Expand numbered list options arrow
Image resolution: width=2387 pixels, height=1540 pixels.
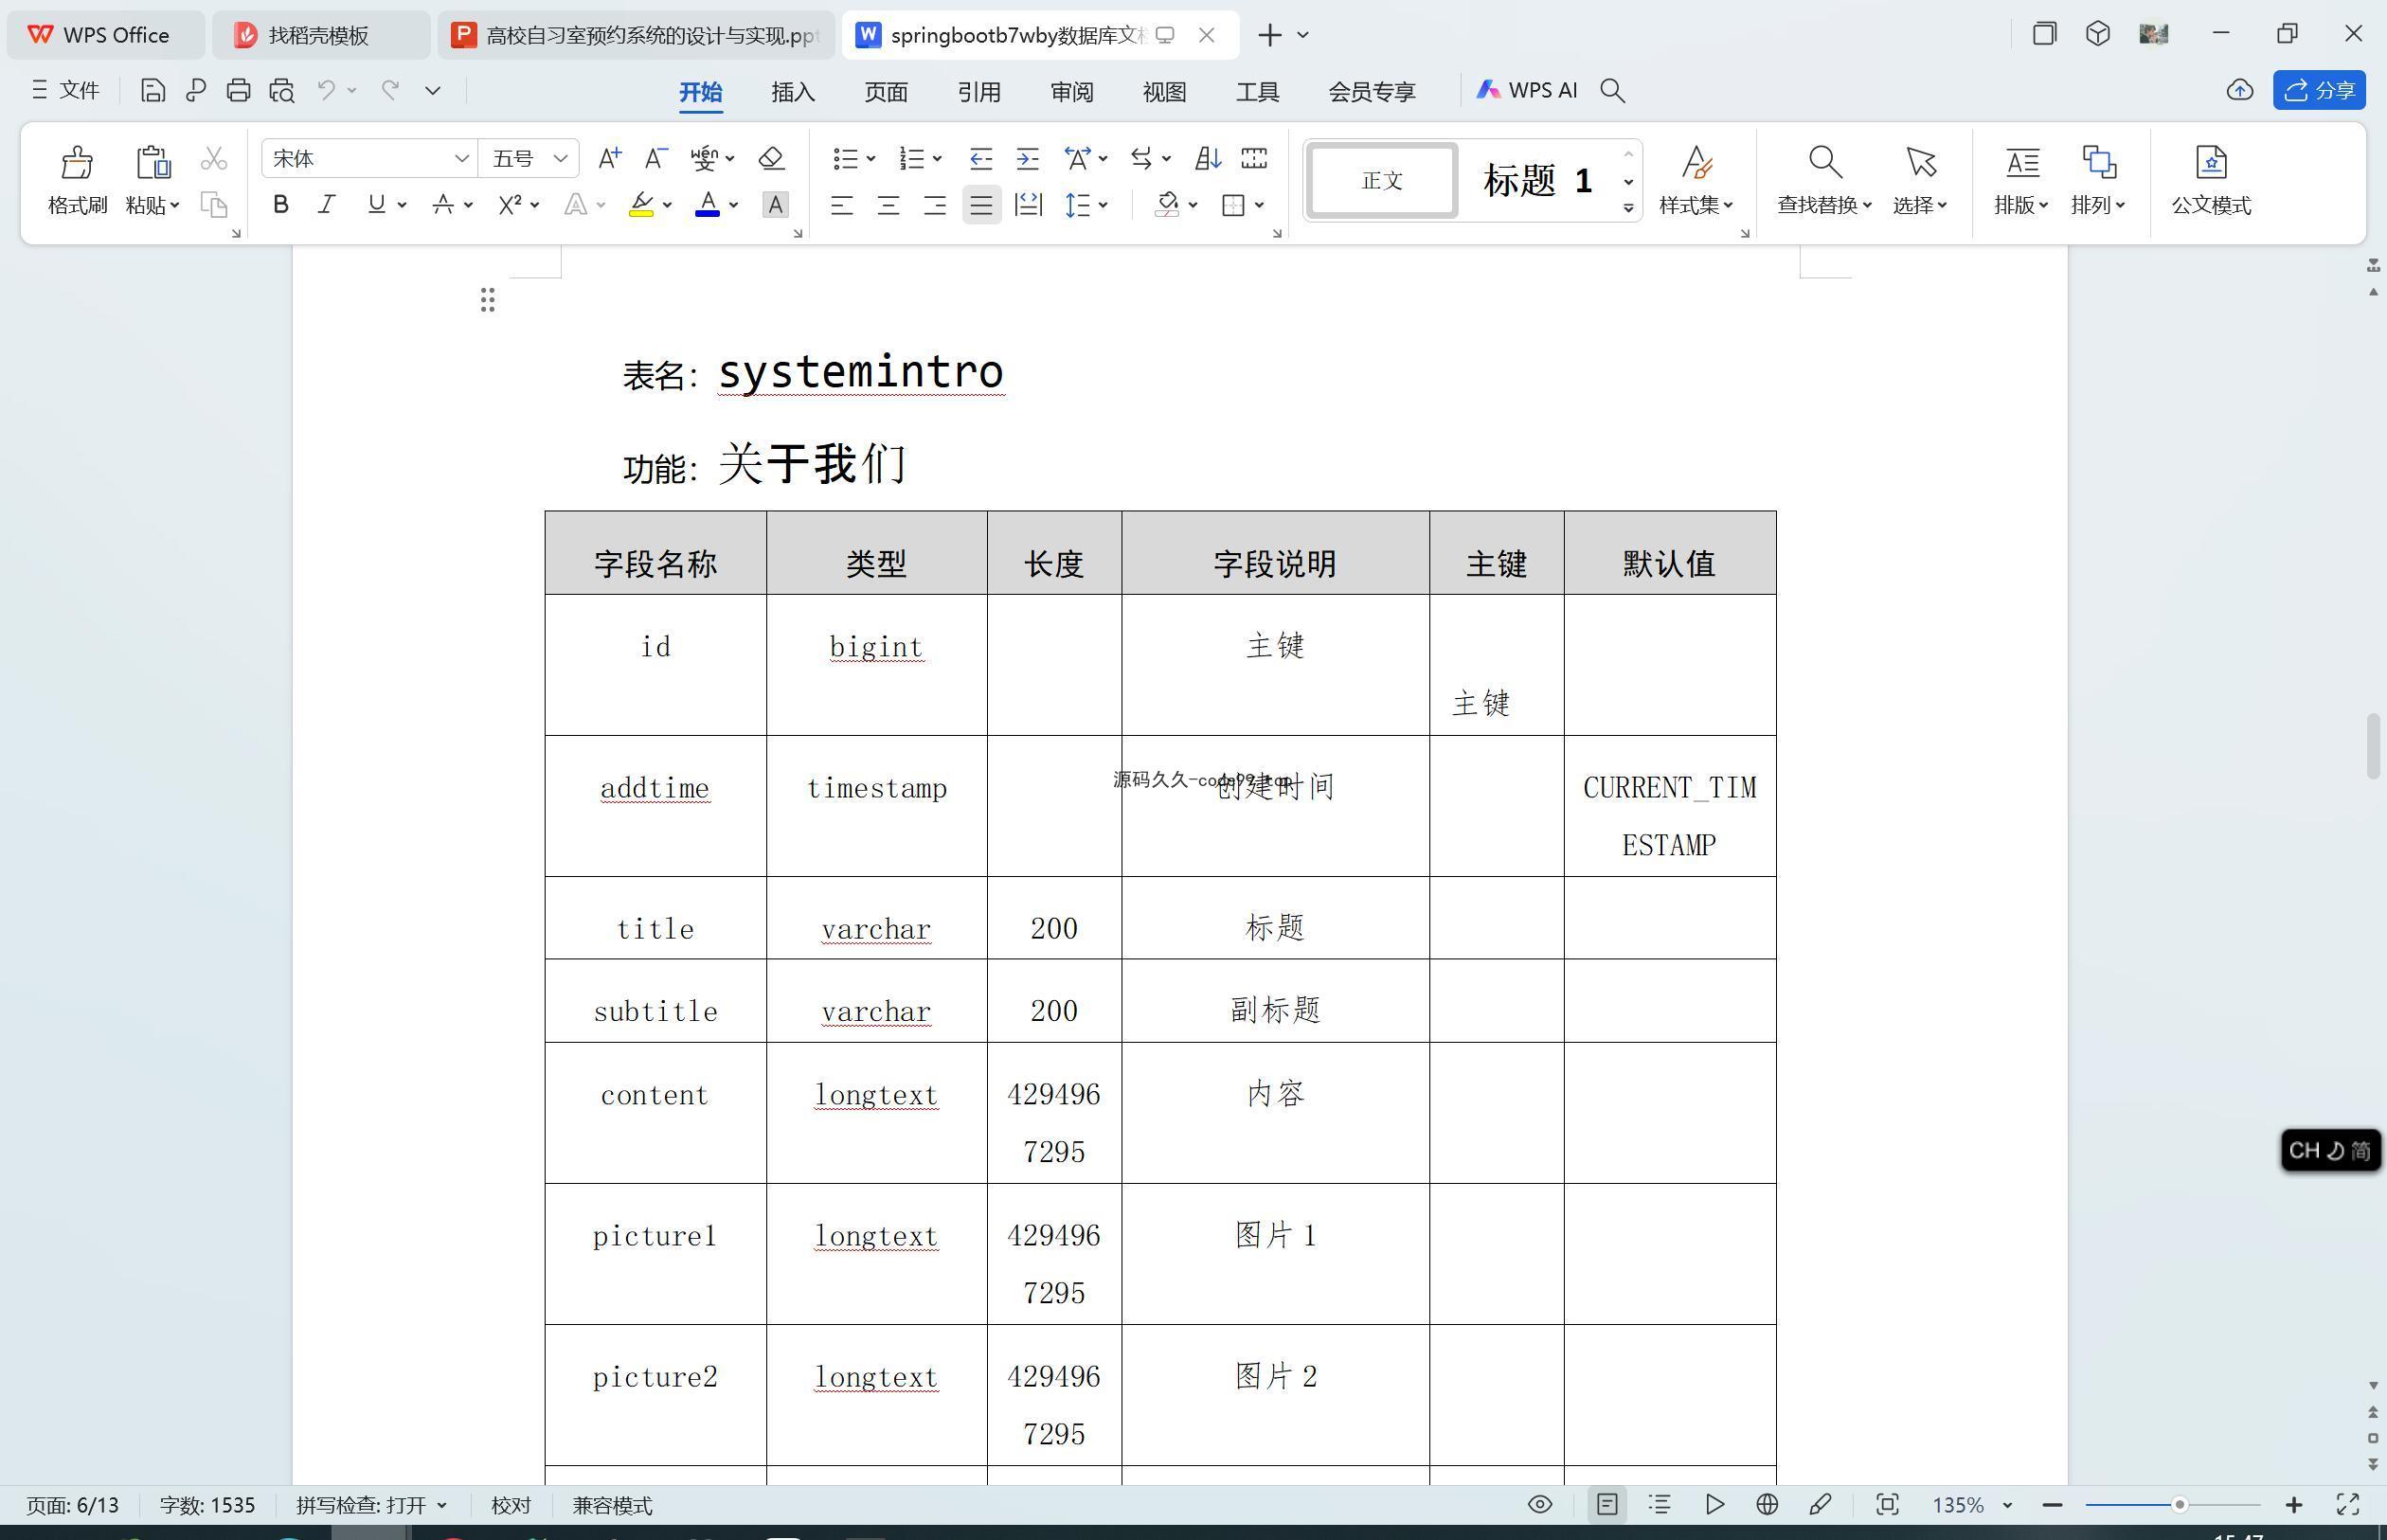coord(937,159)
